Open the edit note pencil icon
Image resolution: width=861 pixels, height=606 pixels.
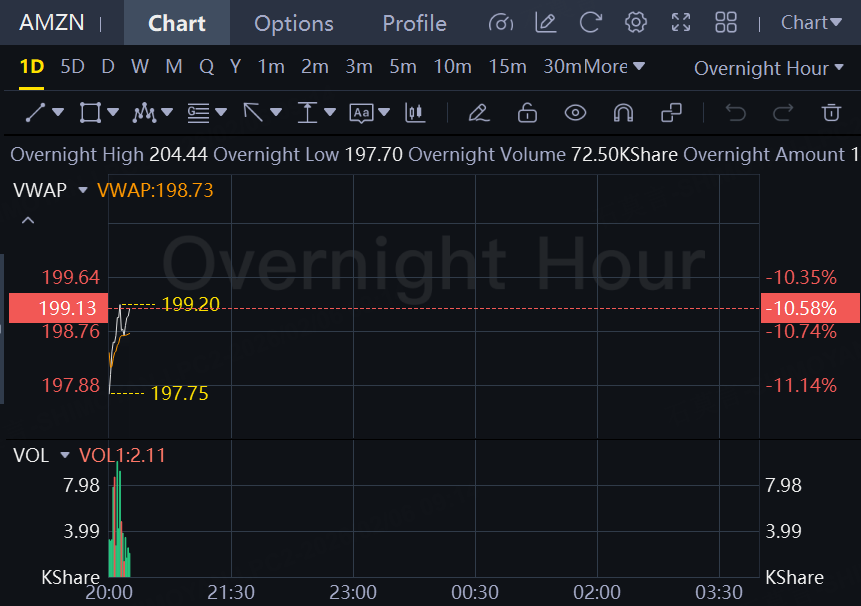coord(545,22)
